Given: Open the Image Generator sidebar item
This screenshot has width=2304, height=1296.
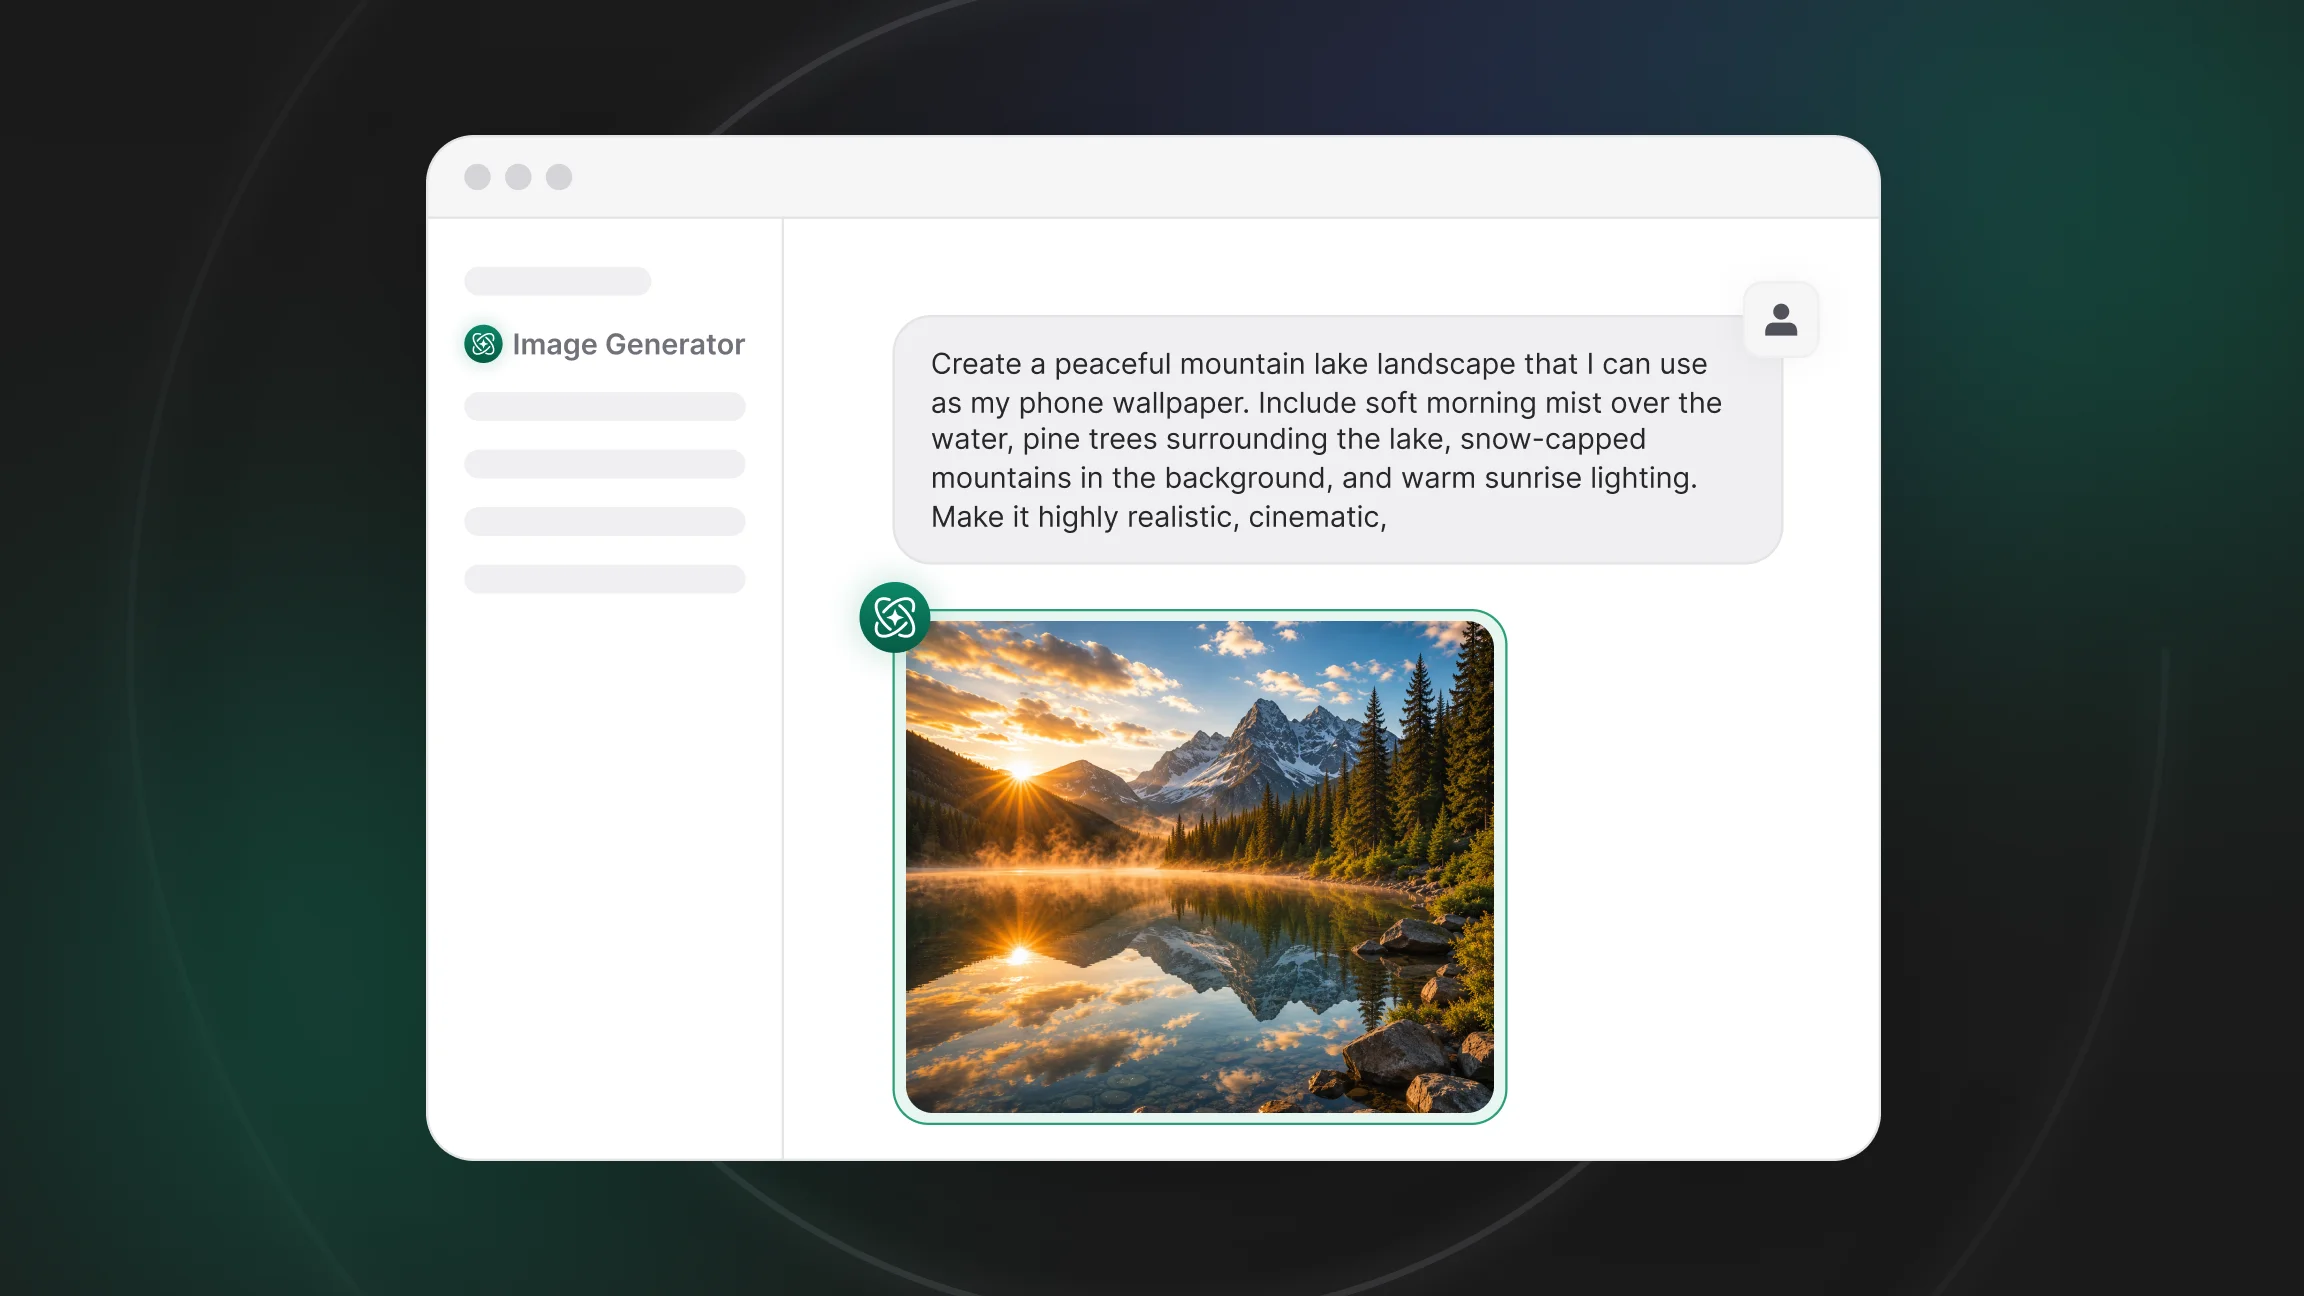Looking at the screenshot, I should click(605, 344).
